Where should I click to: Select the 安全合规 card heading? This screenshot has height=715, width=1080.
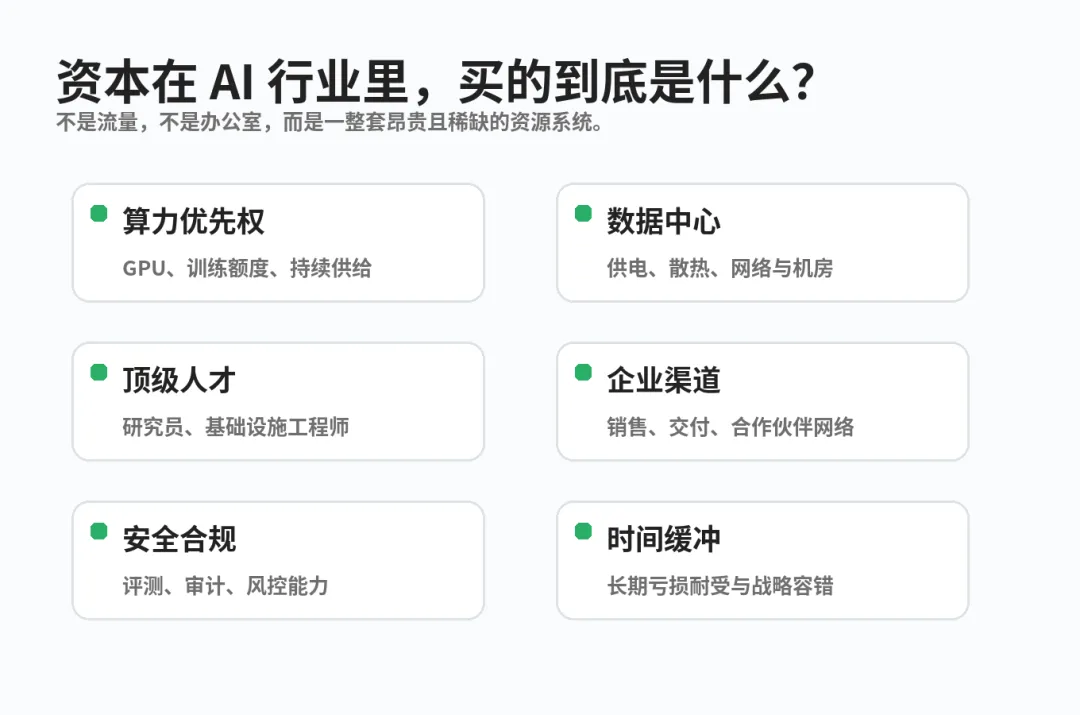click(x=179, y=539)
